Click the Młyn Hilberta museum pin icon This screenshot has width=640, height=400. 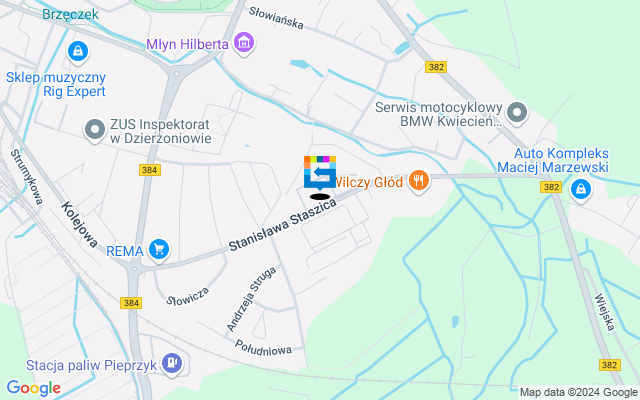[x=244, y=43]
